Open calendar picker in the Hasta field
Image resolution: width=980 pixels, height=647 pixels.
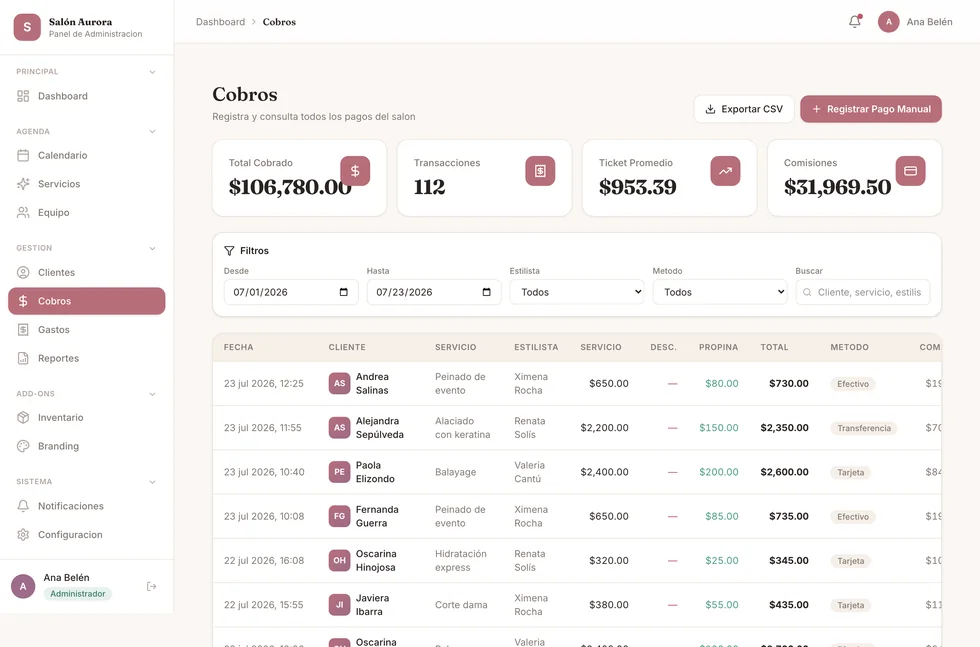pos(486,292)
